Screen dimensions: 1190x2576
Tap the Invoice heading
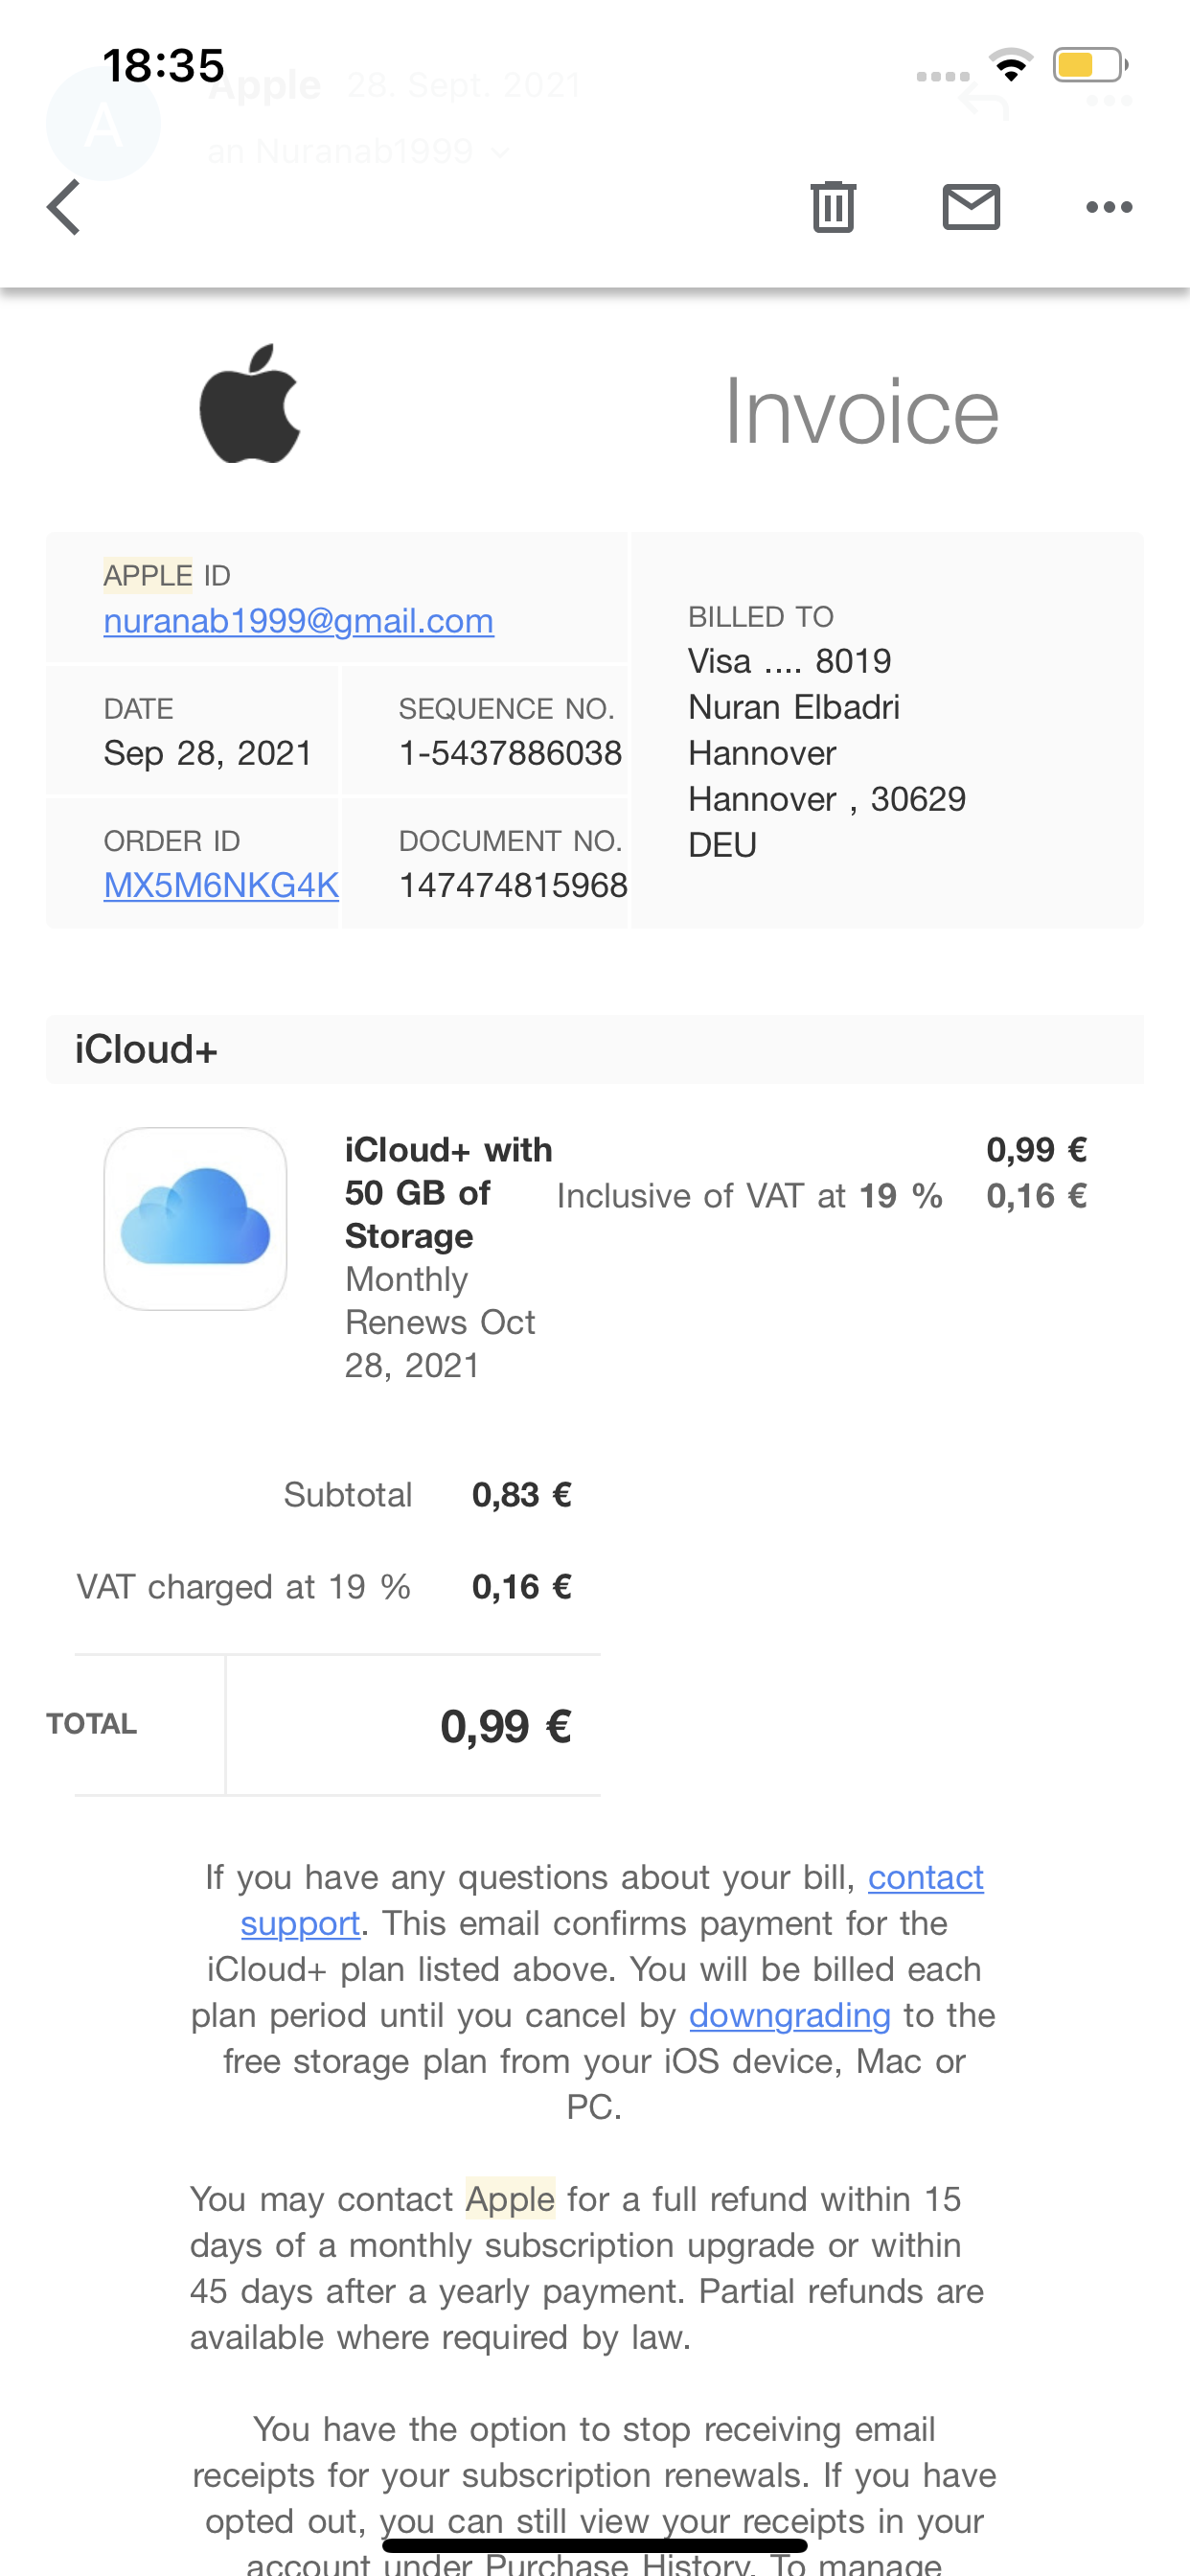(861, 411)
